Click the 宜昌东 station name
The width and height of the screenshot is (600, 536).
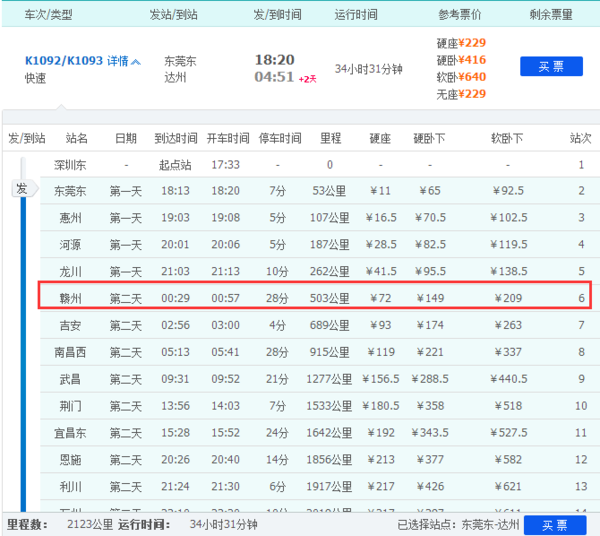[x=70, y=433]
